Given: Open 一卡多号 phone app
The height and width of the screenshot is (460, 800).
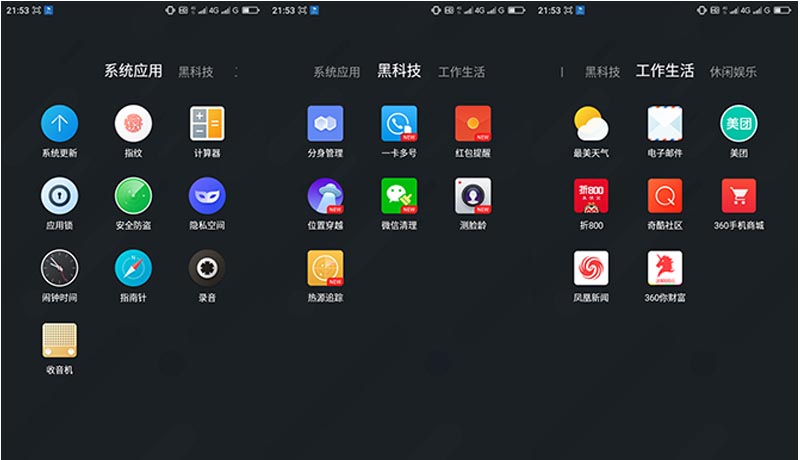Looking at the screenshot, I should (399, 123).
